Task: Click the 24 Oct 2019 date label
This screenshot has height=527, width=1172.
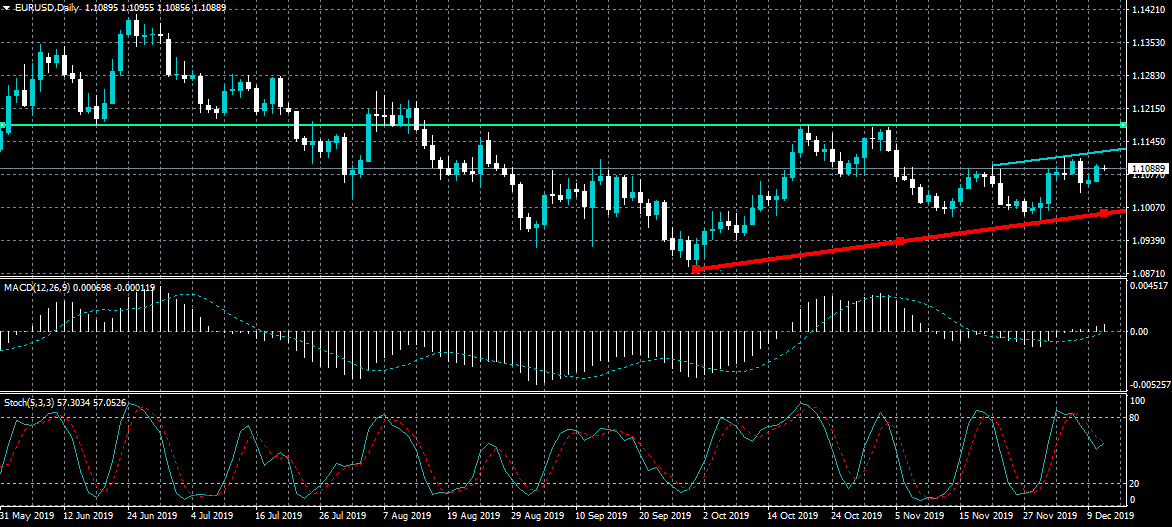Action: [857, 516]
